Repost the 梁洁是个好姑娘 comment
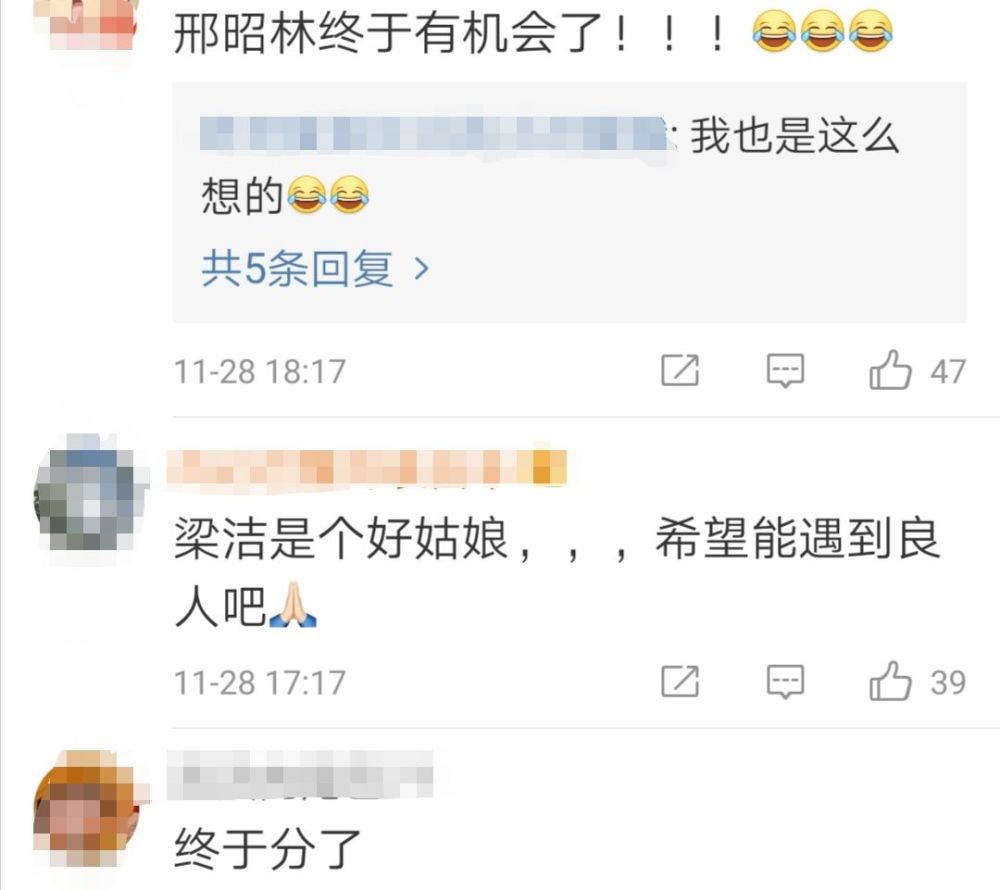The image size is (1000, 890). [x=680, y=682]
